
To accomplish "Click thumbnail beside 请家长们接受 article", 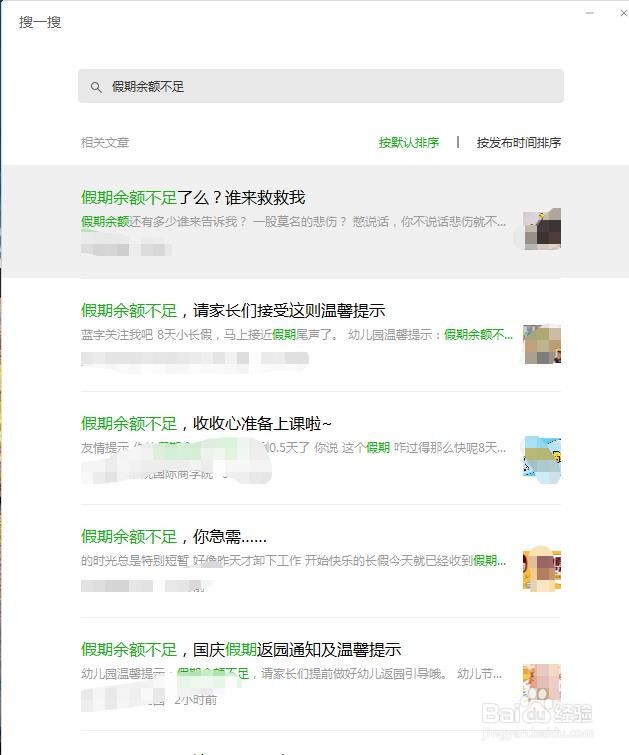I will coord(542,344).
